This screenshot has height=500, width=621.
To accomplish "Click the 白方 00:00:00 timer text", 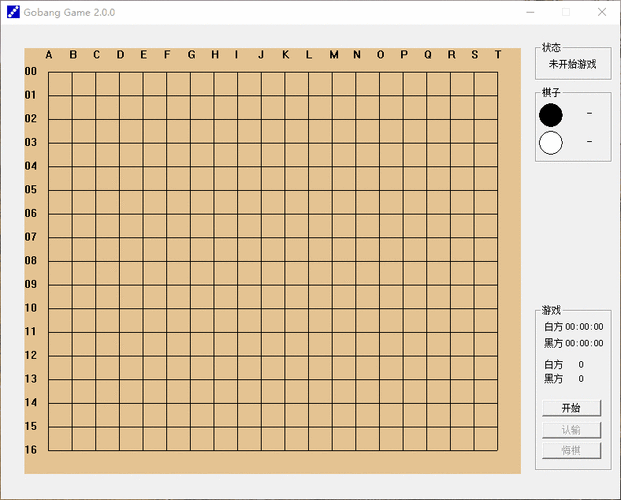I will pyautogui.click(x=573, y=326).
